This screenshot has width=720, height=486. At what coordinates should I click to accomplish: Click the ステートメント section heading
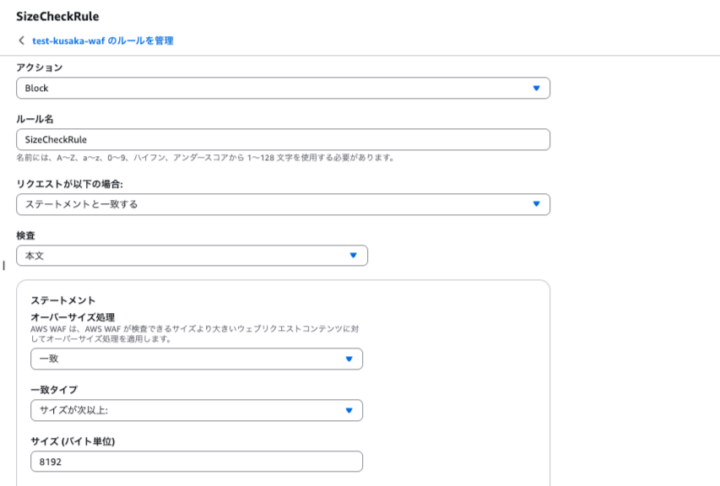click(x=63, y=300)
